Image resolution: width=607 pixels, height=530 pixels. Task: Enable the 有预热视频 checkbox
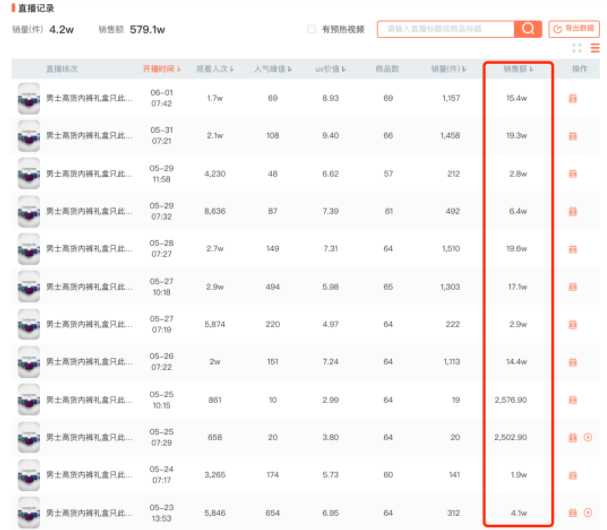(x=312, y=30)
